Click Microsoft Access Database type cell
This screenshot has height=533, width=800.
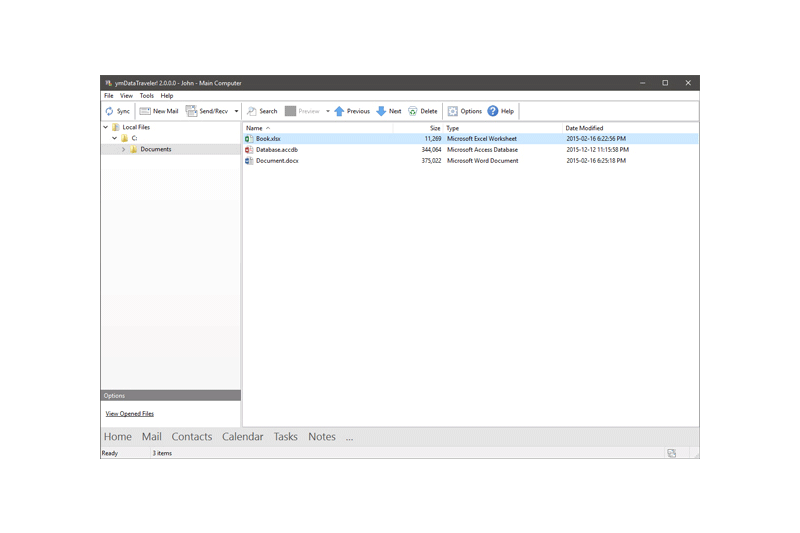[482, 150]
